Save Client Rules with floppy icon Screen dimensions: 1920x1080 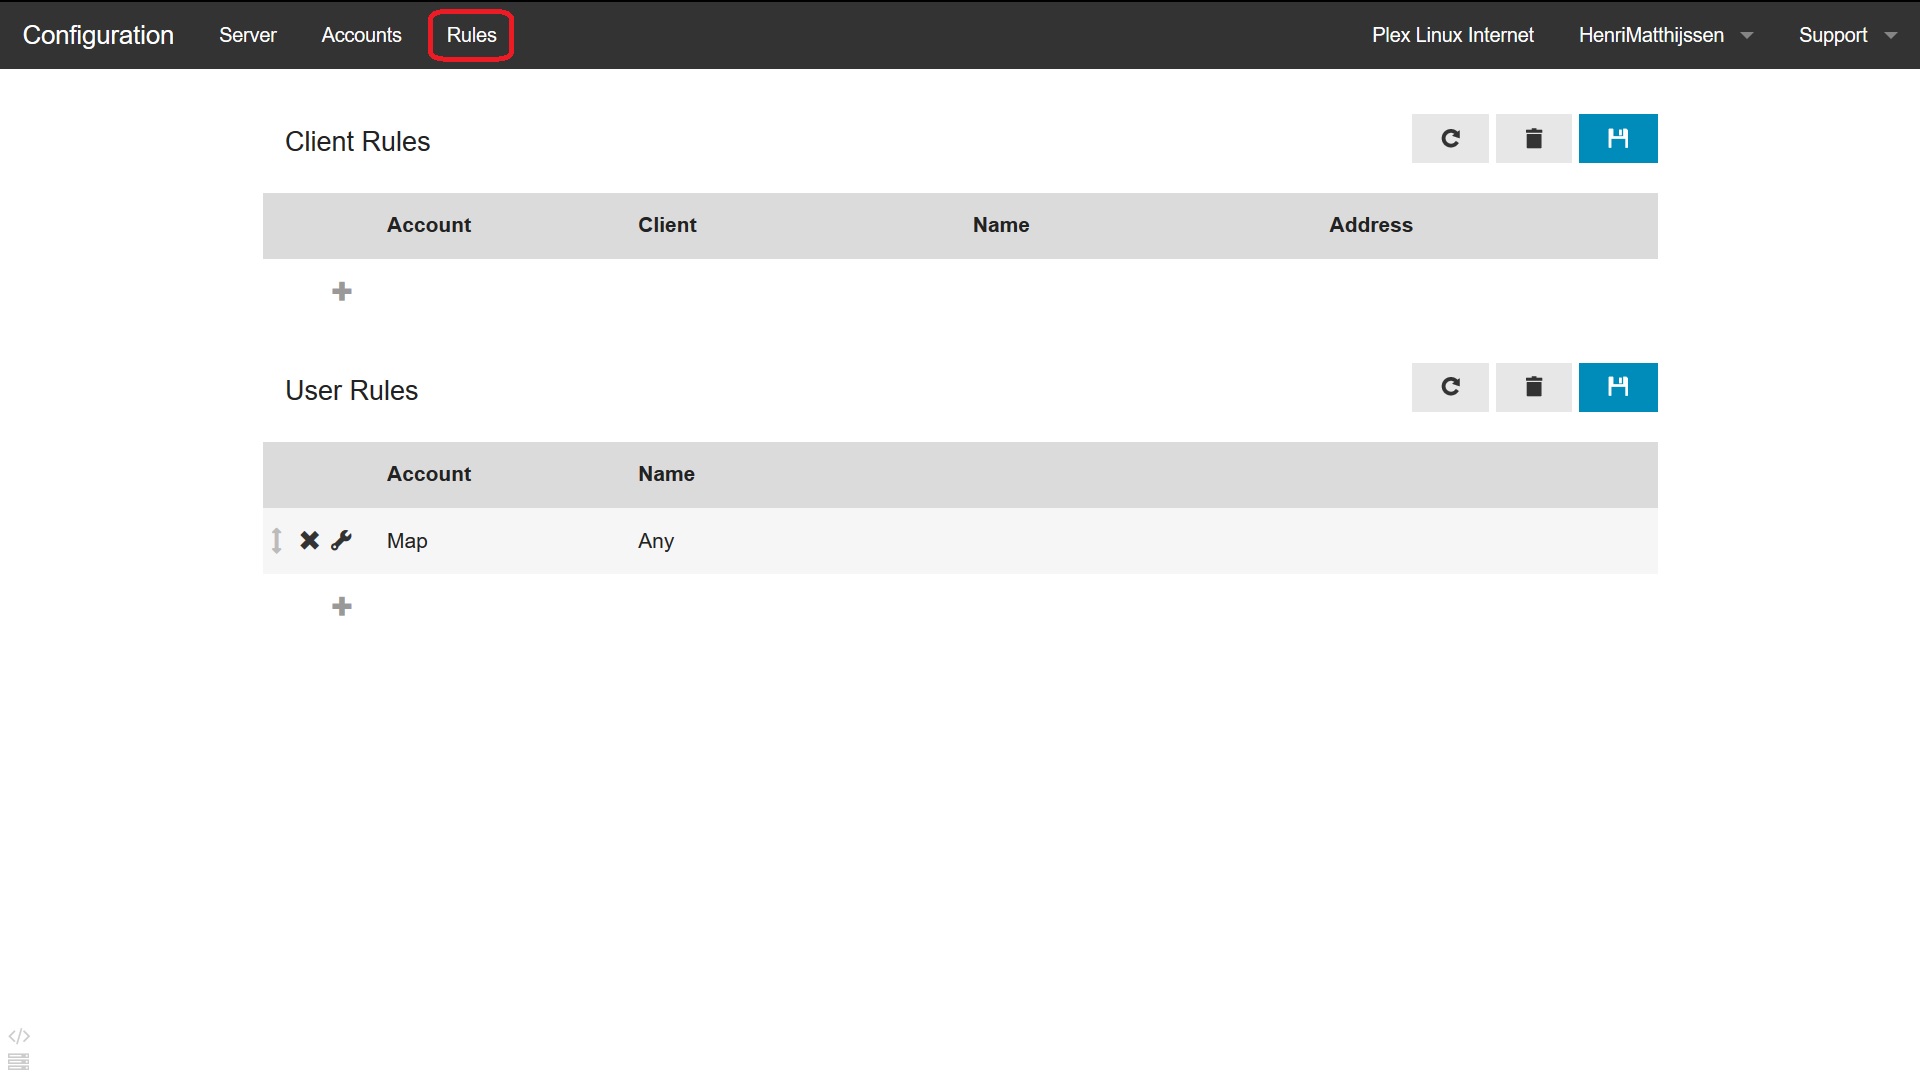(1617, 138)
